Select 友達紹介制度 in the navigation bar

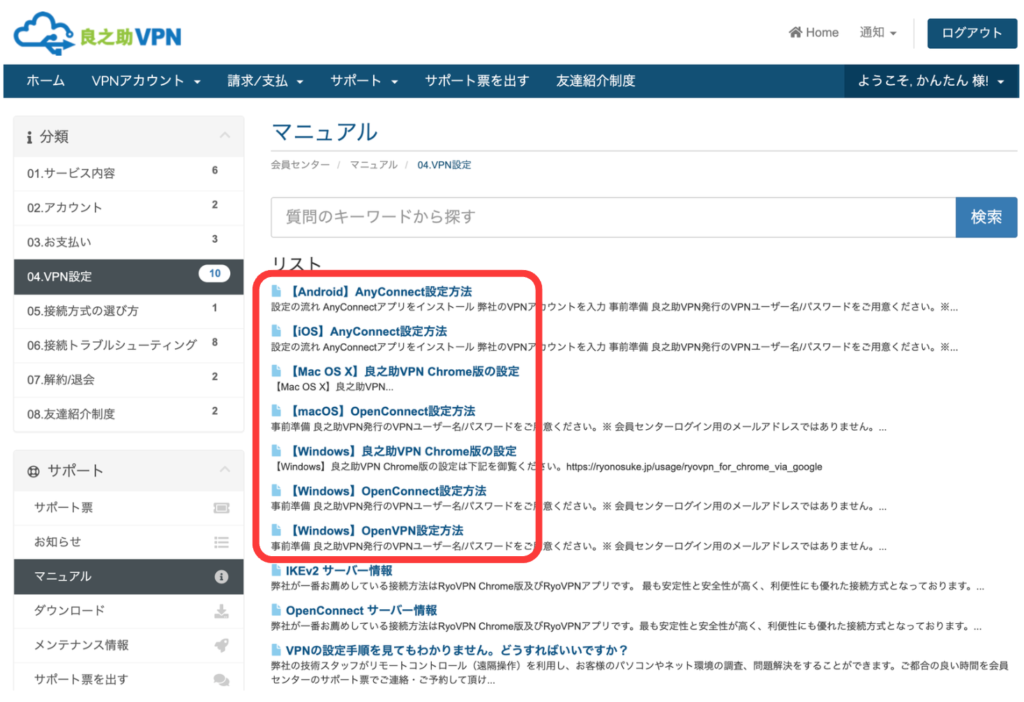pos(595,81)
